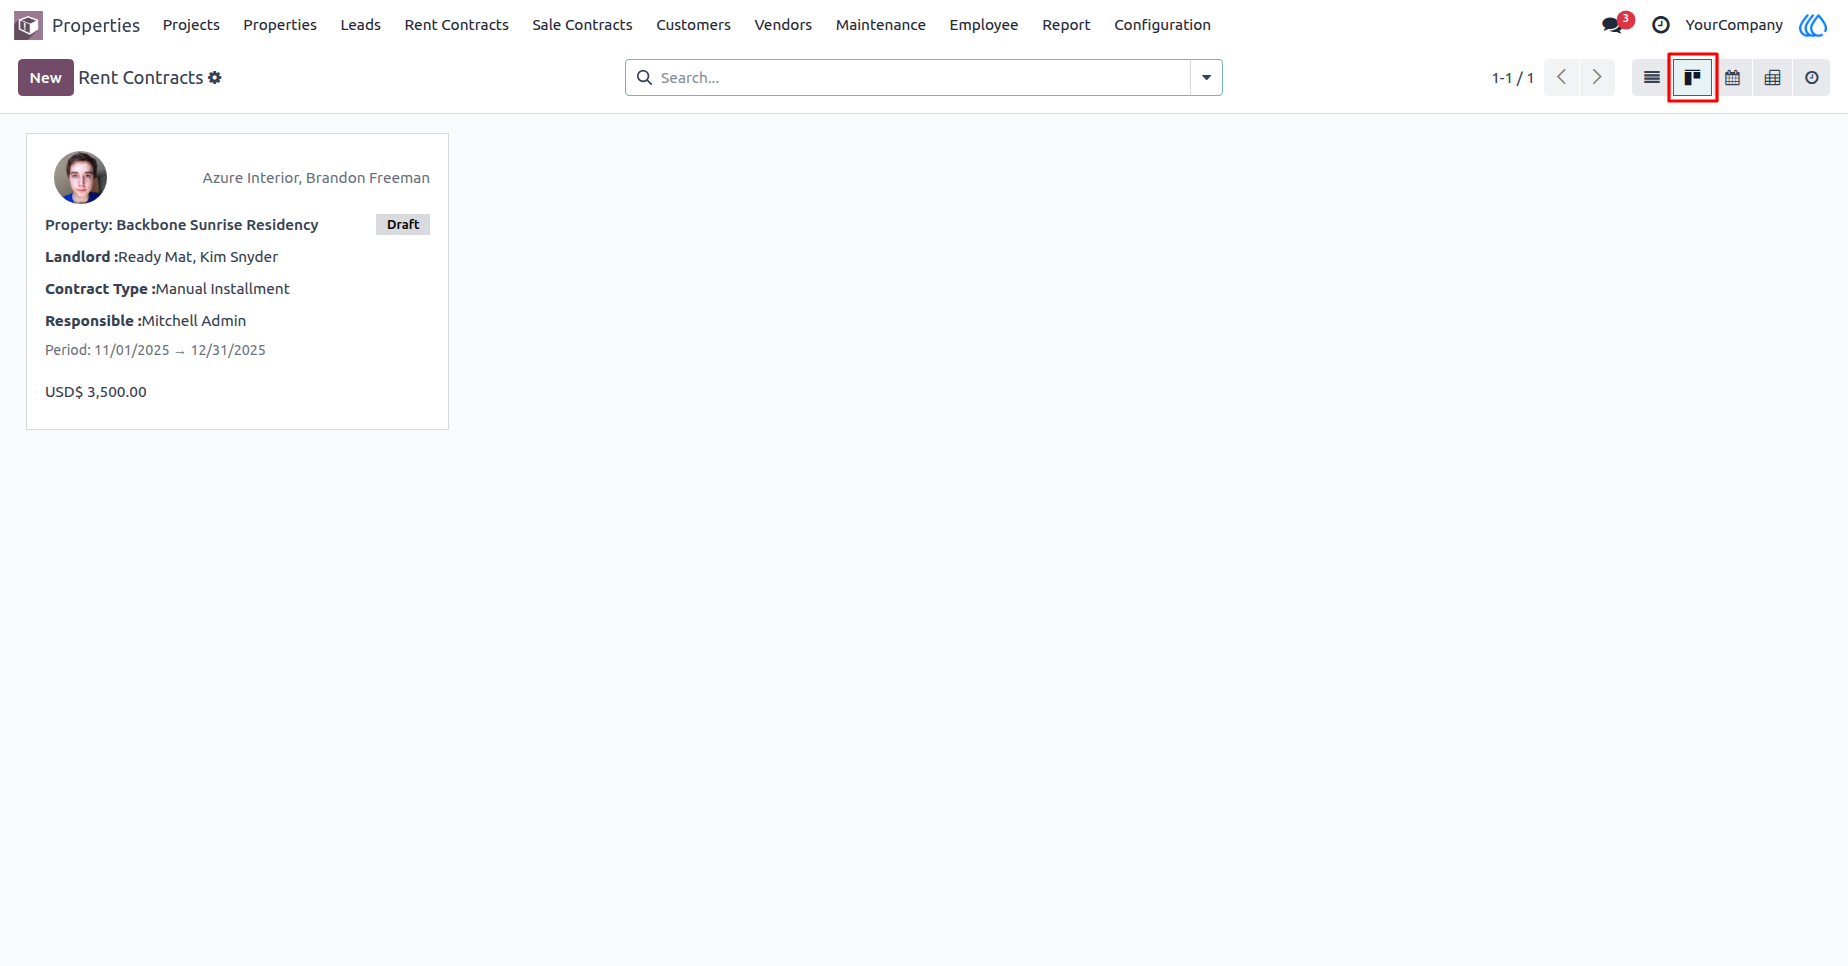Open the Rent Contracts settings gear
The height and width of the screenshot is (966, 1848).
click(215, 77)
